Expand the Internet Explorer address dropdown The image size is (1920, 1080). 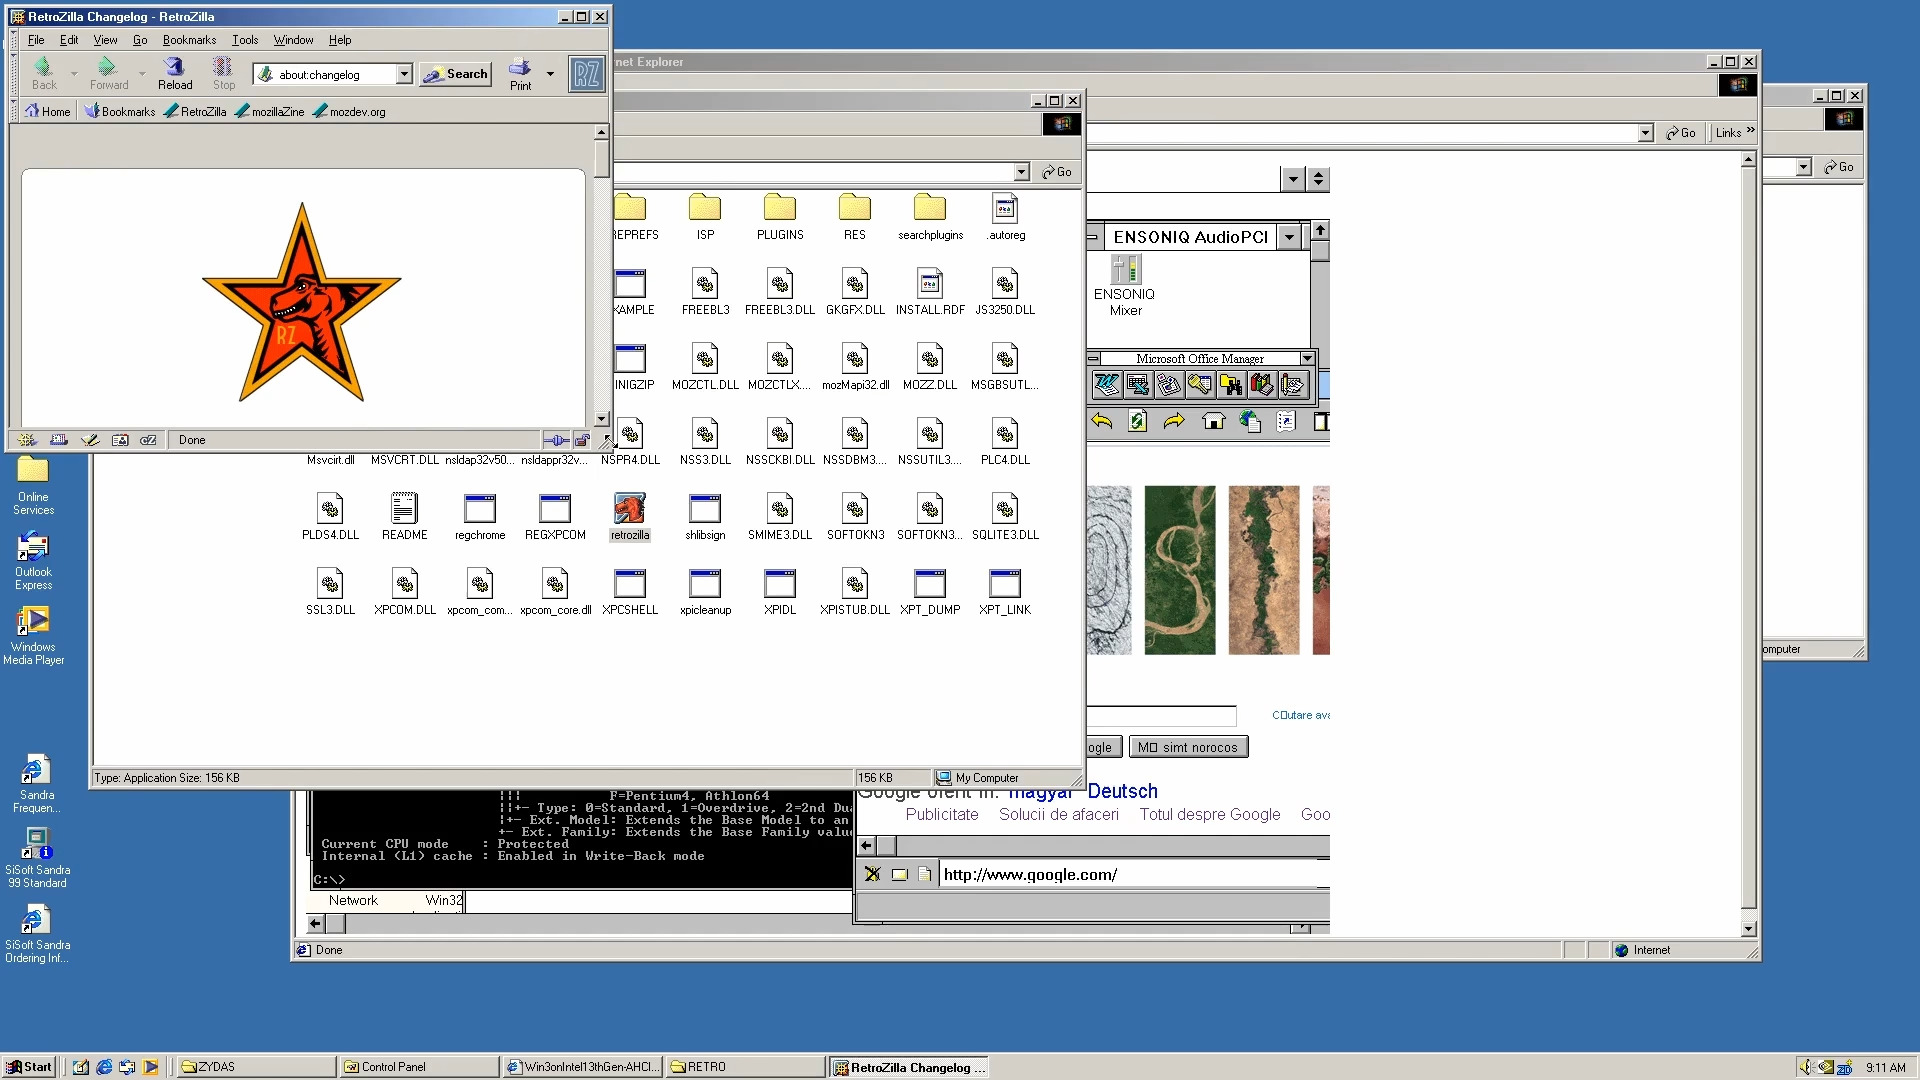coord(1646,133)
